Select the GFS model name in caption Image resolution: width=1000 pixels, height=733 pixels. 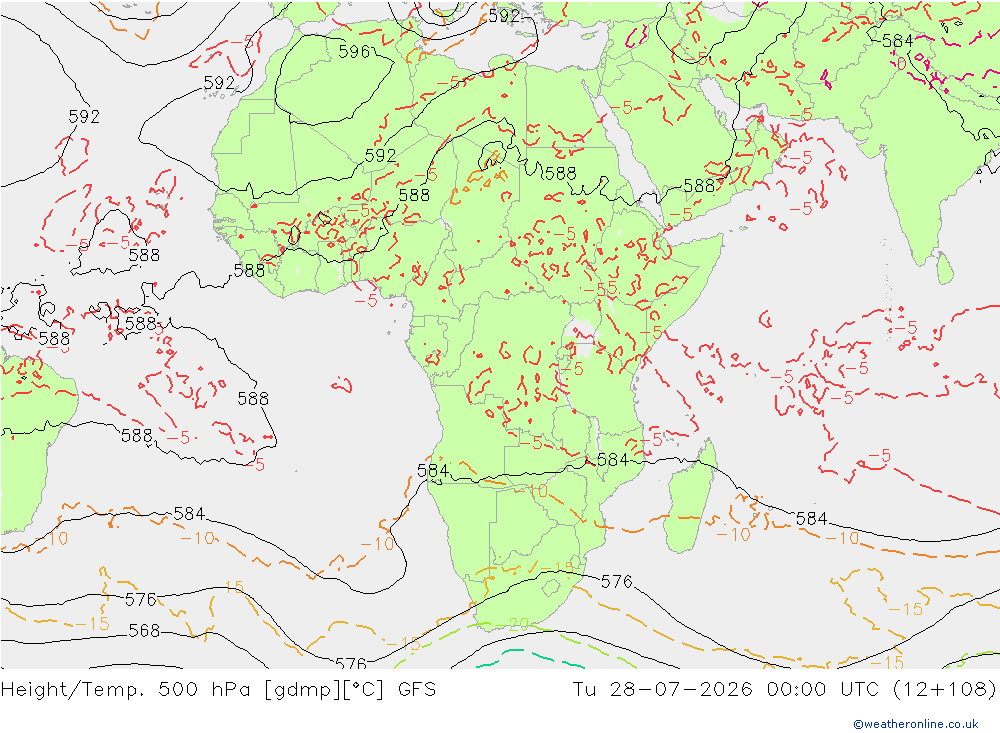(417, 690)
